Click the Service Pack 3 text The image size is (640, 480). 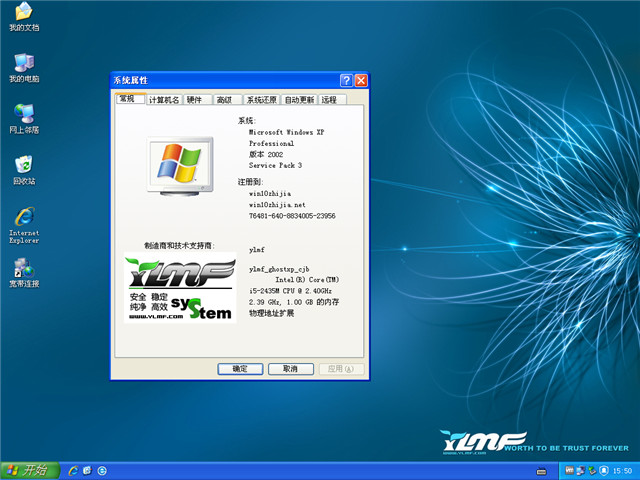point(276,165)
